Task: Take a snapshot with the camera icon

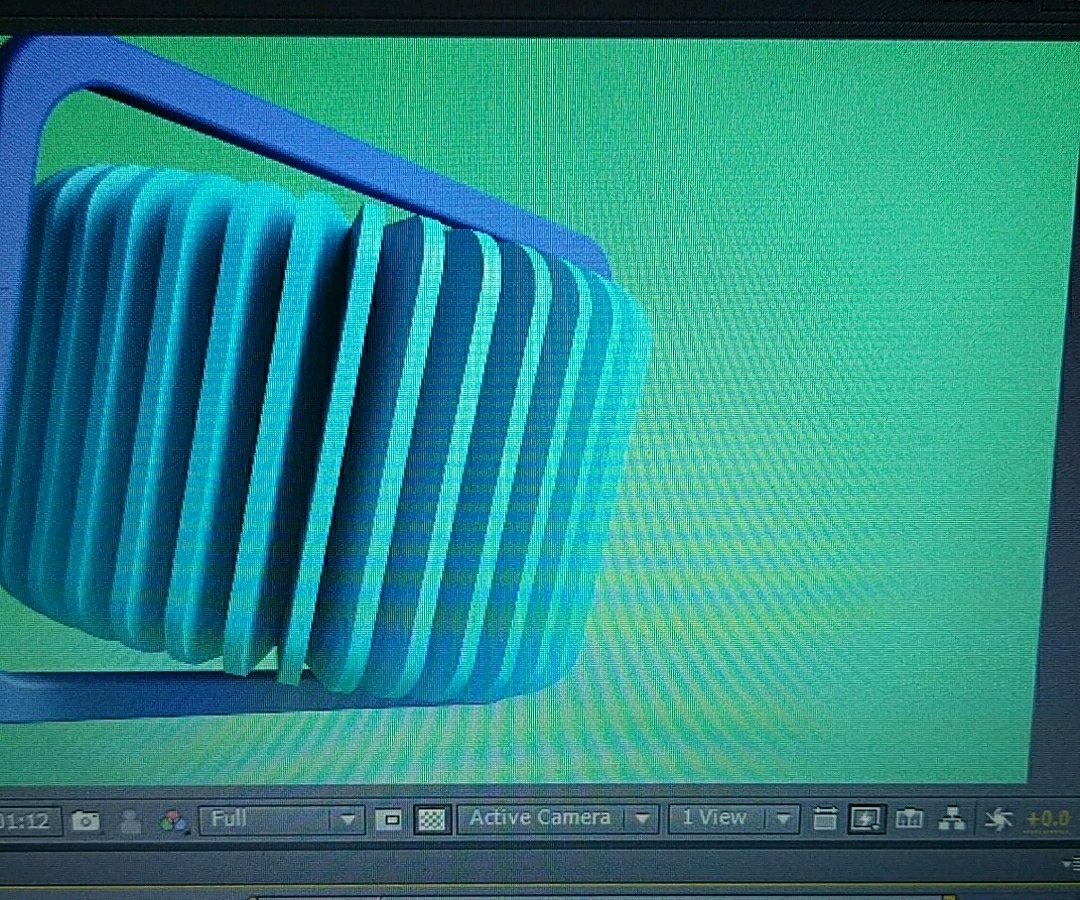Action: 86,820
